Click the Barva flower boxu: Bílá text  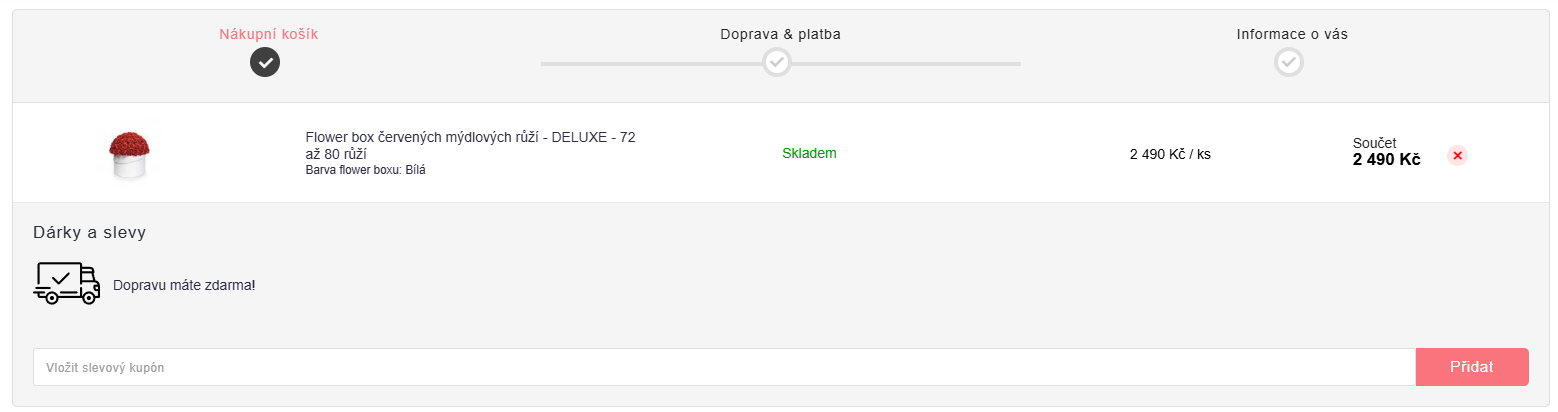(365, 170)
